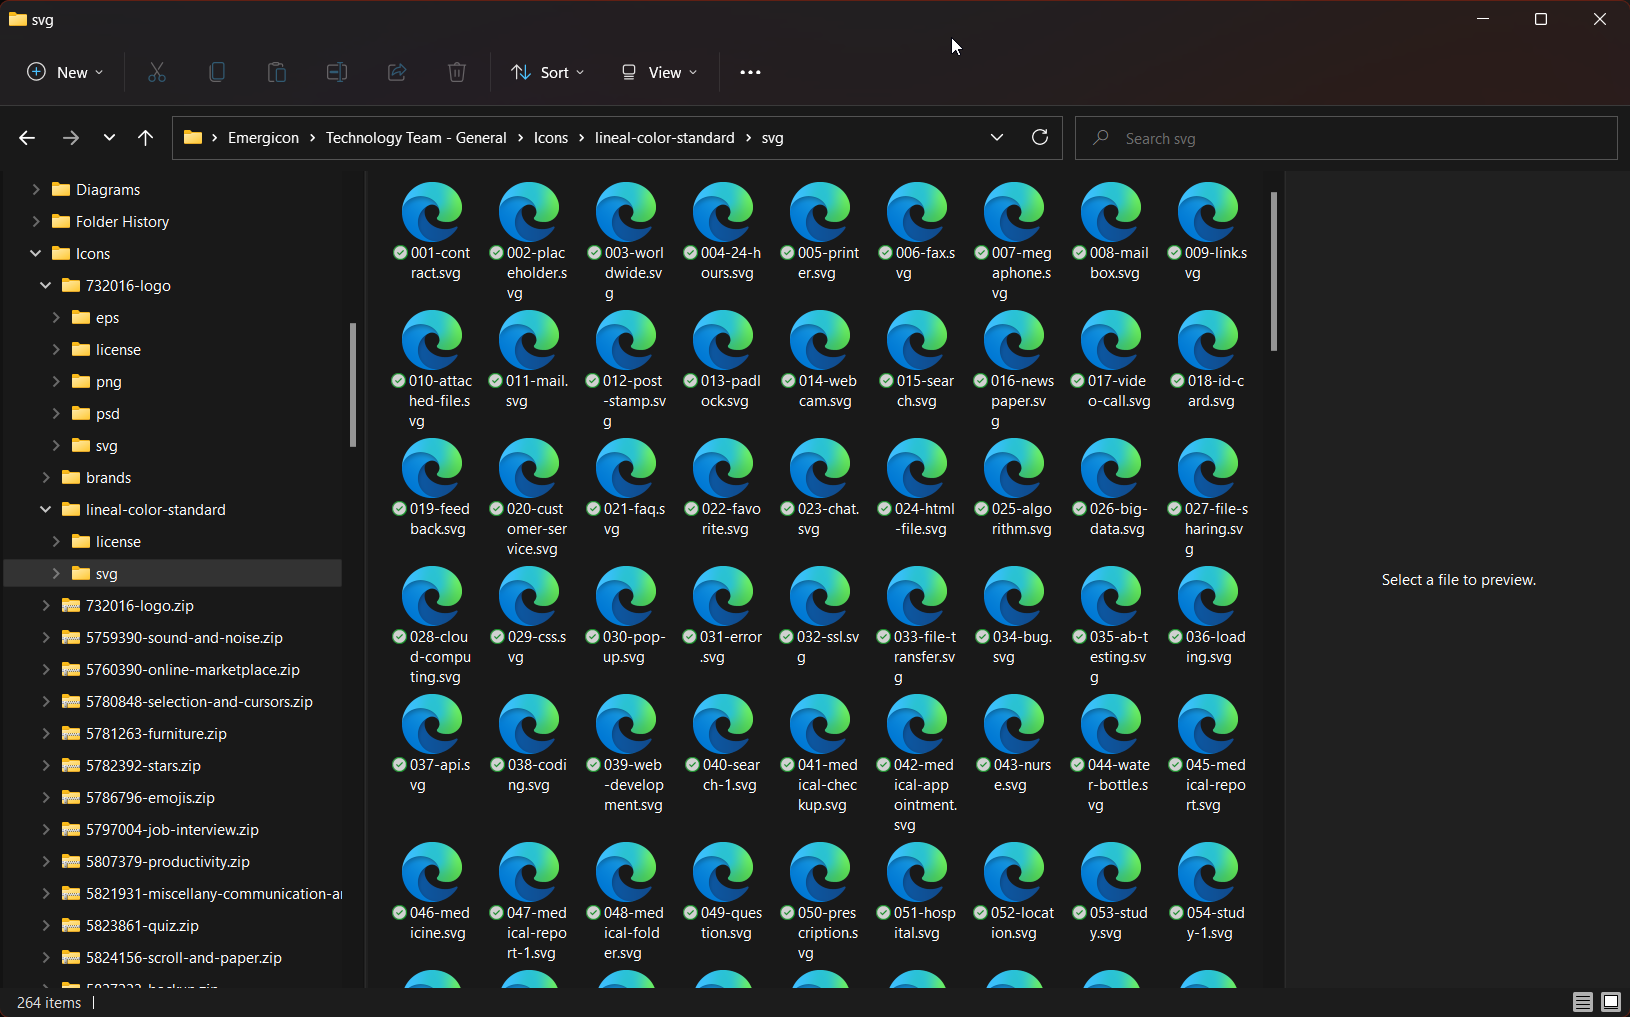Click the Paste clipboard icon
The width and height of the screenshot is (1630, 1017).
tap(277, 72)
